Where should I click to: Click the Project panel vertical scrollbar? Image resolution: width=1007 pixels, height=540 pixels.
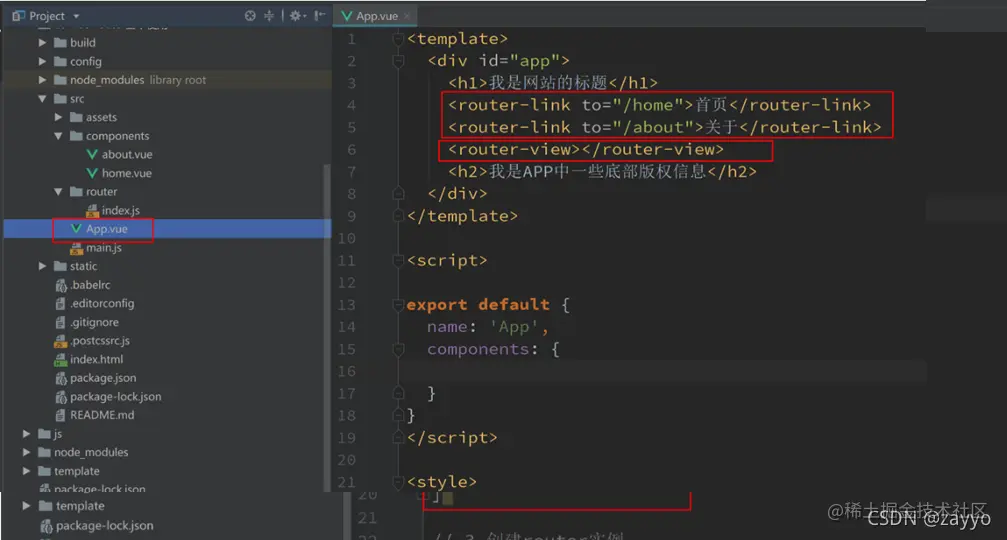coord(327,327)
